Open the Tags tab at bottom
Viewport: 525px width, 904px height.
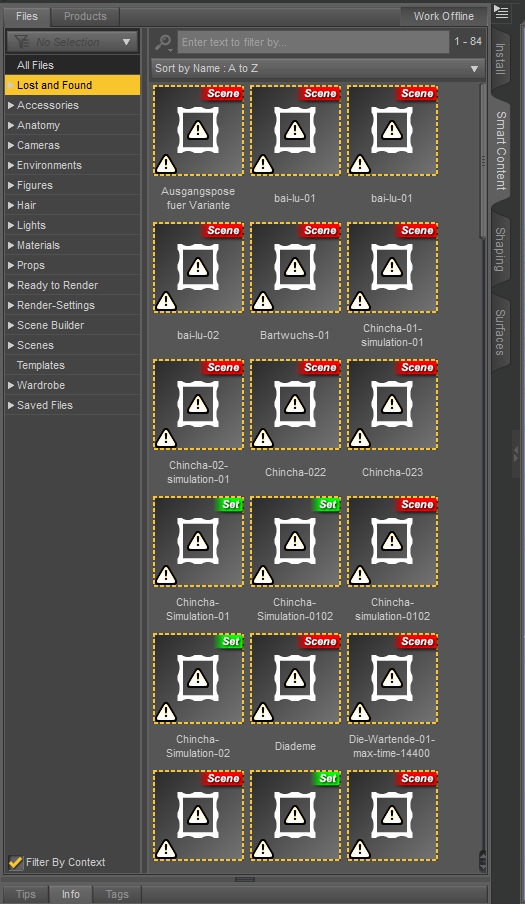tap(117, 894)
